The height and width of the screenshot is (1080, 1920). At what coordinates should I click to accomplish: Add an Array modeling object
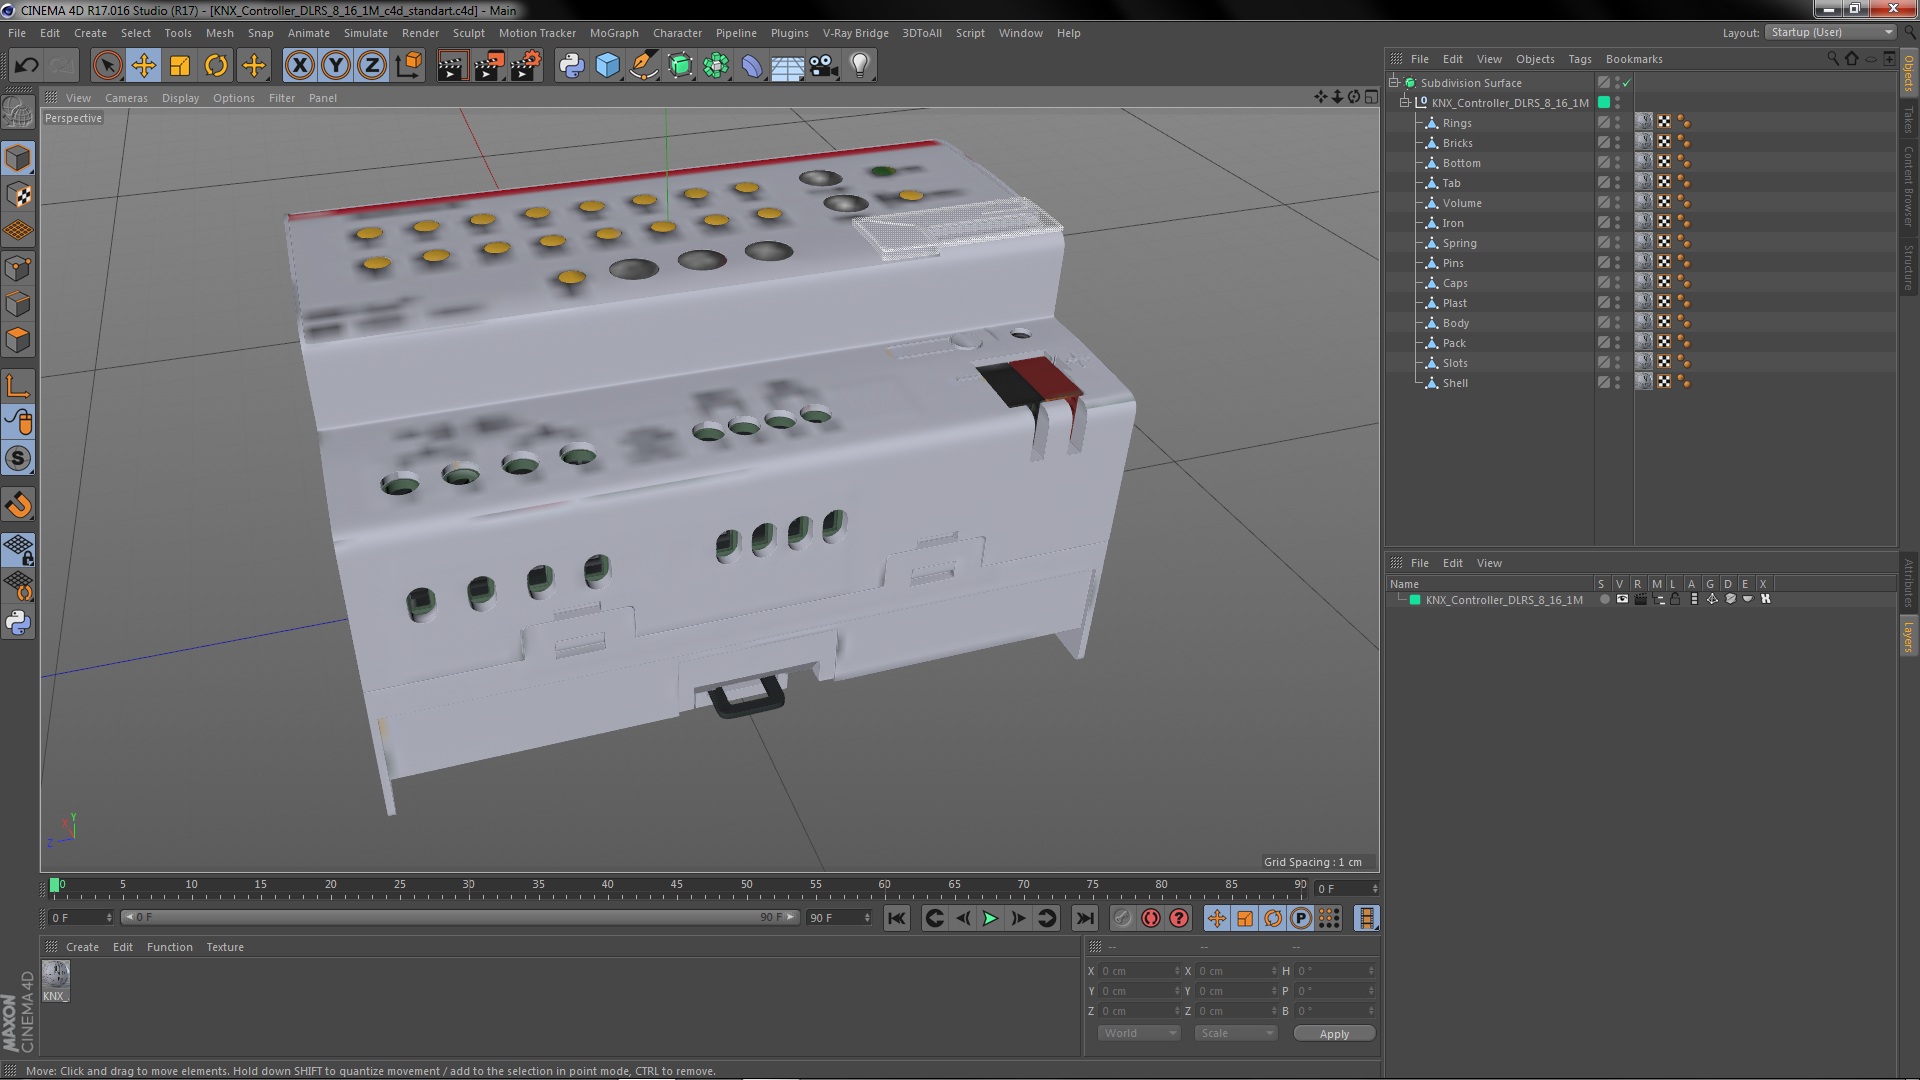pos(716,66)
